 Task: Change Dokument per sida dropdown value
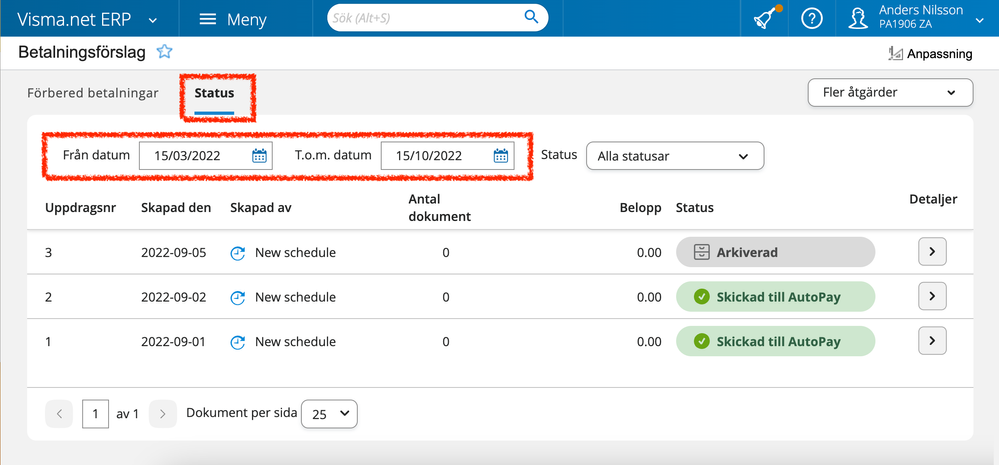click(329, 413)
